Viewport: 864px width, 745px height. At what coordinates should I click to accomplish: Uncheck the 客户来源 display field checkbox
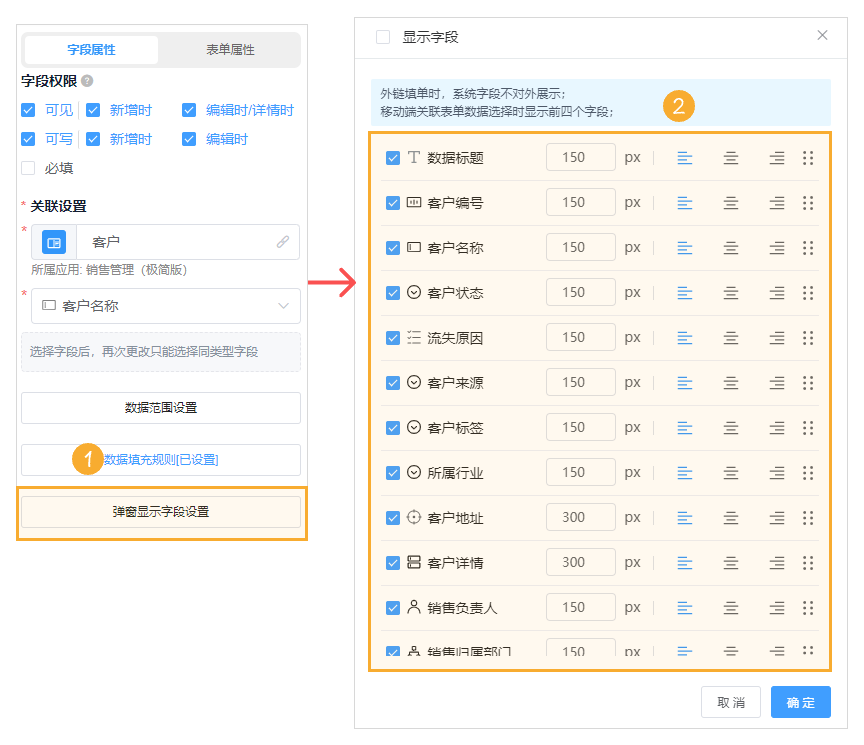[392, 382]
